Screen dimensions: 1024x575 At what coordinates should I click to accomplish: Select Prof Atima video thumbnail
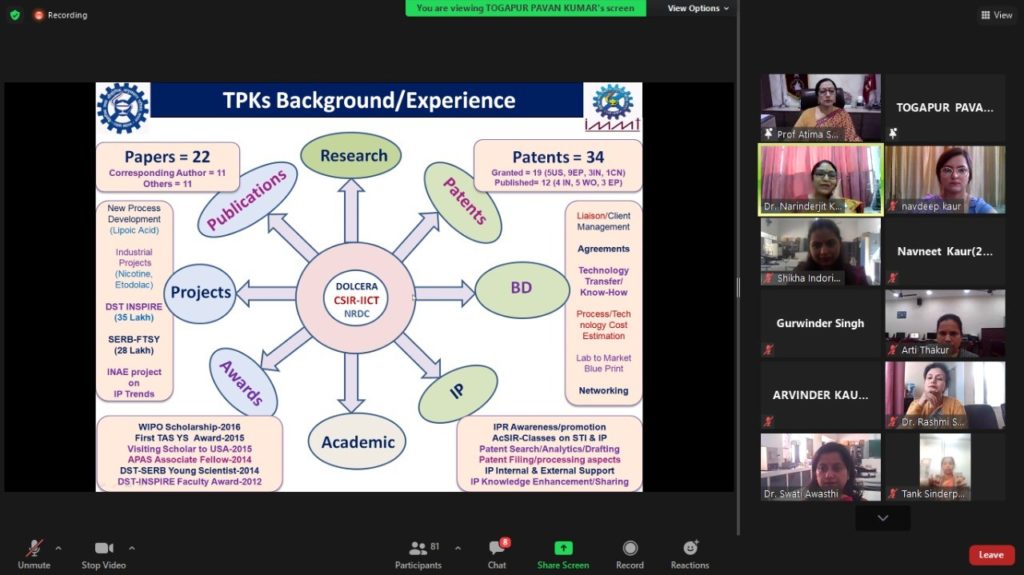(x=820, y=107)
